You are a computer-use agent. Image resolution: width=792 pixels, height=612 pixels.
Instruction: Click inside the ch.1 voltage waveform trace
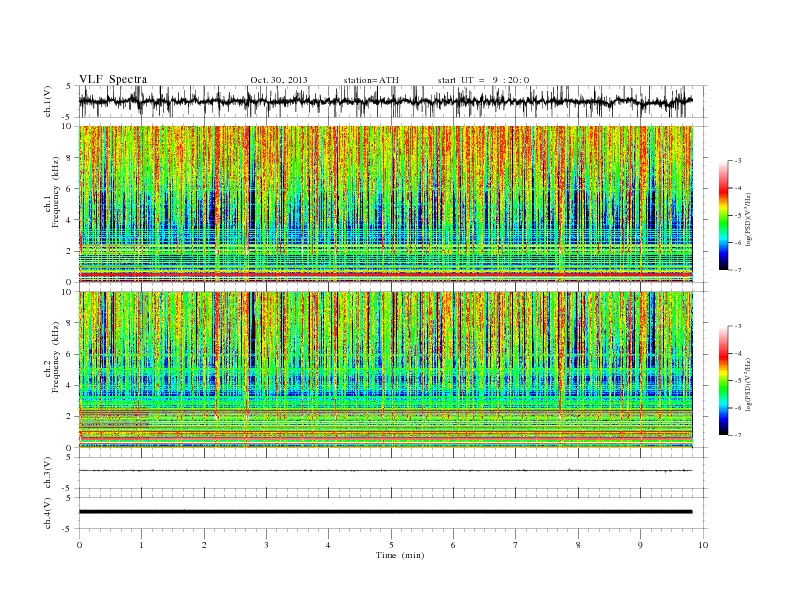coord(385,101)
